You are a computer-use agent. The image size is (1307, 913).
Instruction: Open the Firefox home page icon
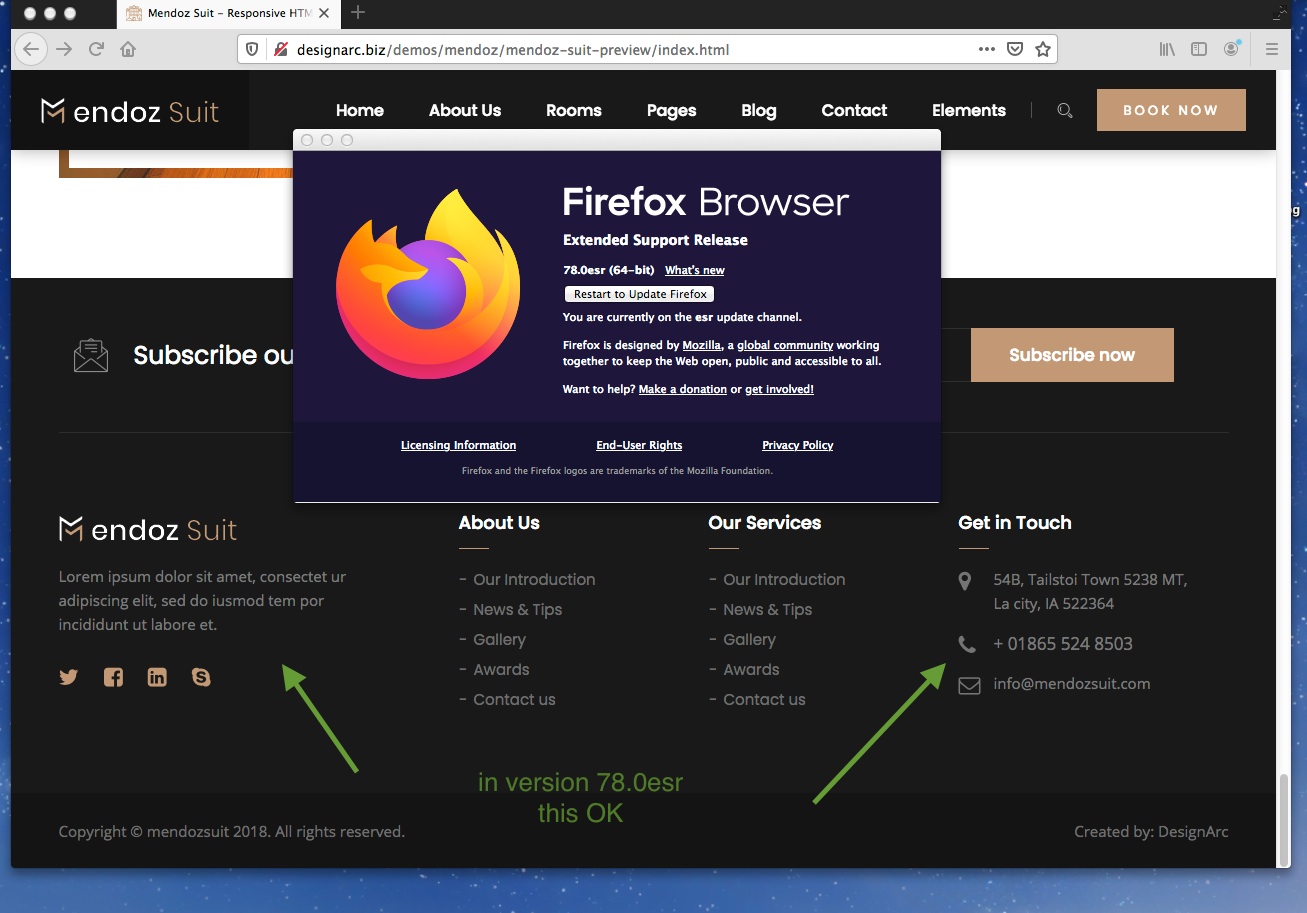pos(128,49)
